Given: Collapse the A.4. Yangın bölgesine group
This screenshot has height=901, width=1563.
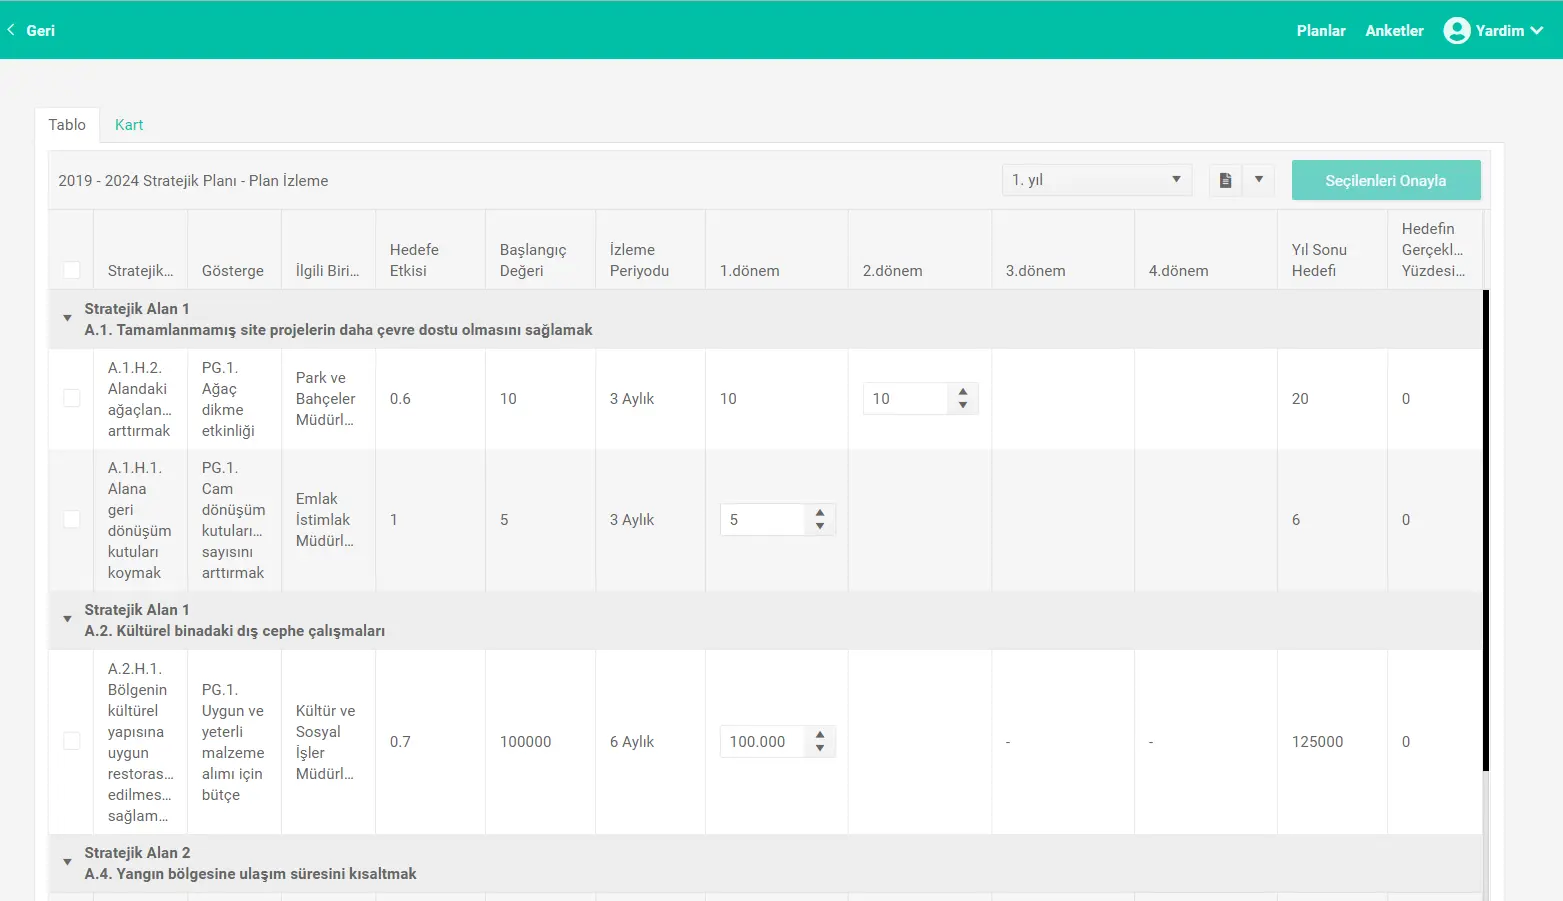Looking at the screenshot, I should [67, 863].
